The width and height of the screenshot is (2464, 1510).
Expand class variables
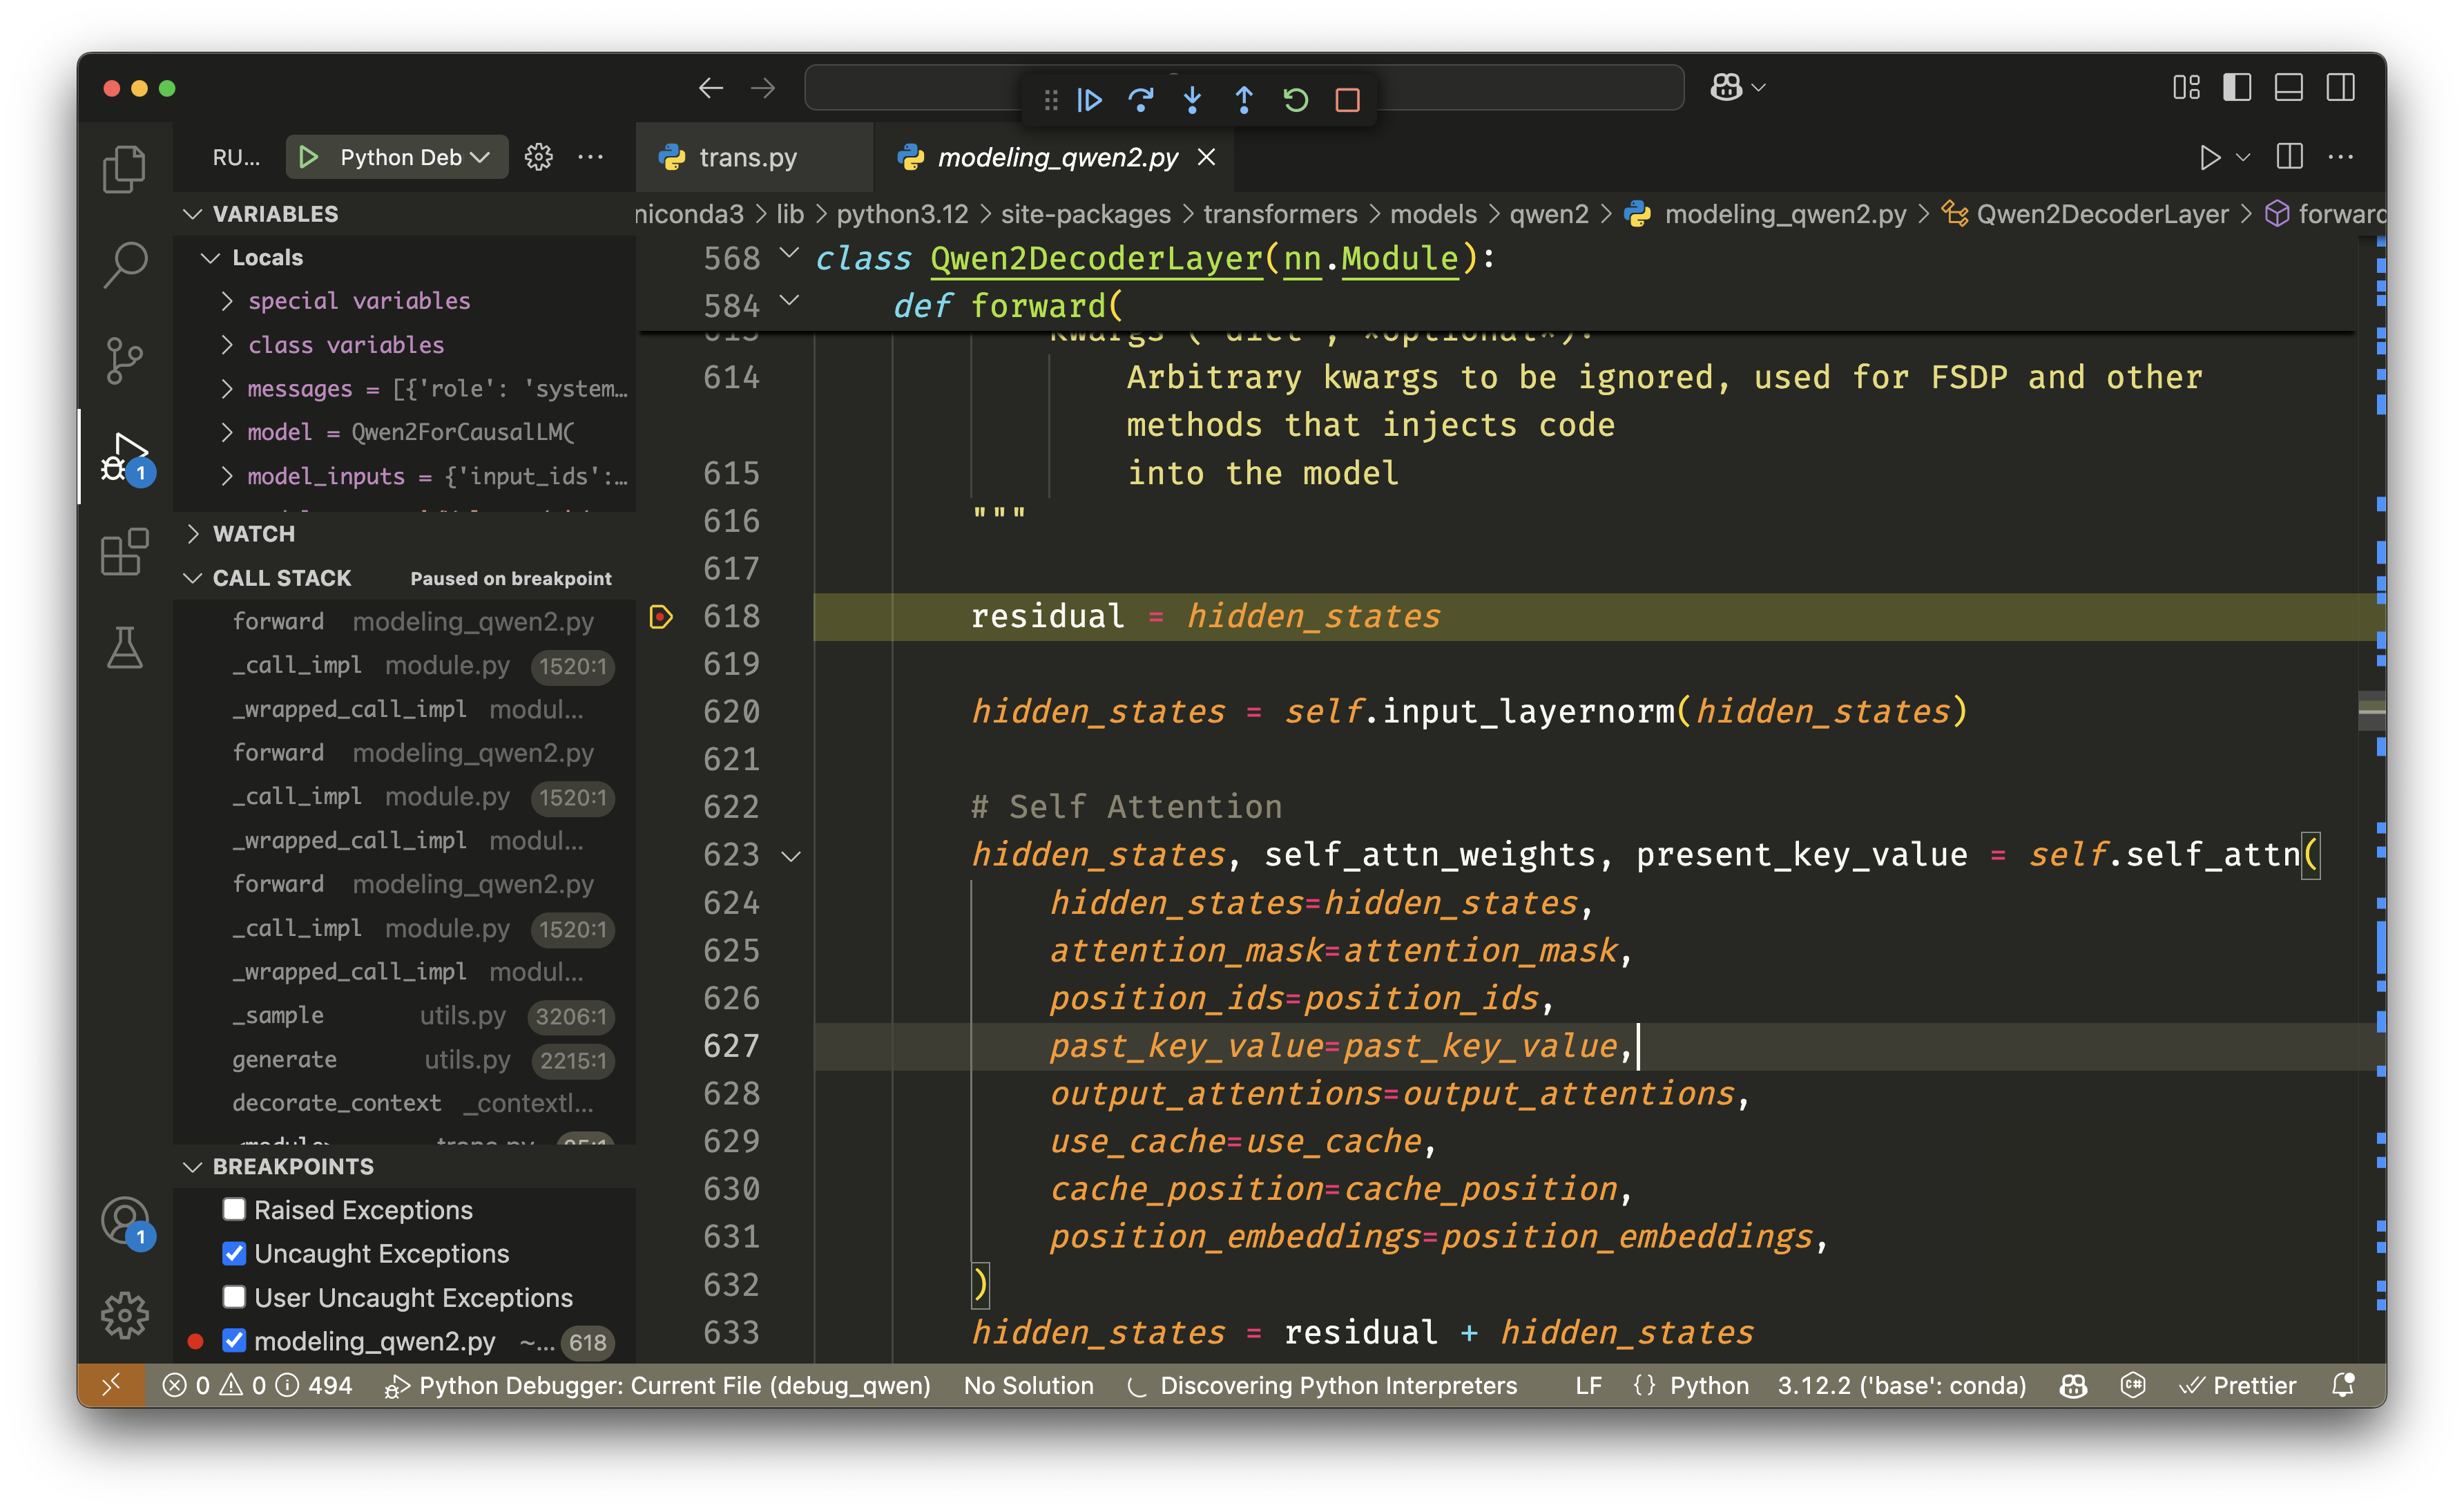click(x=227, y=345)
